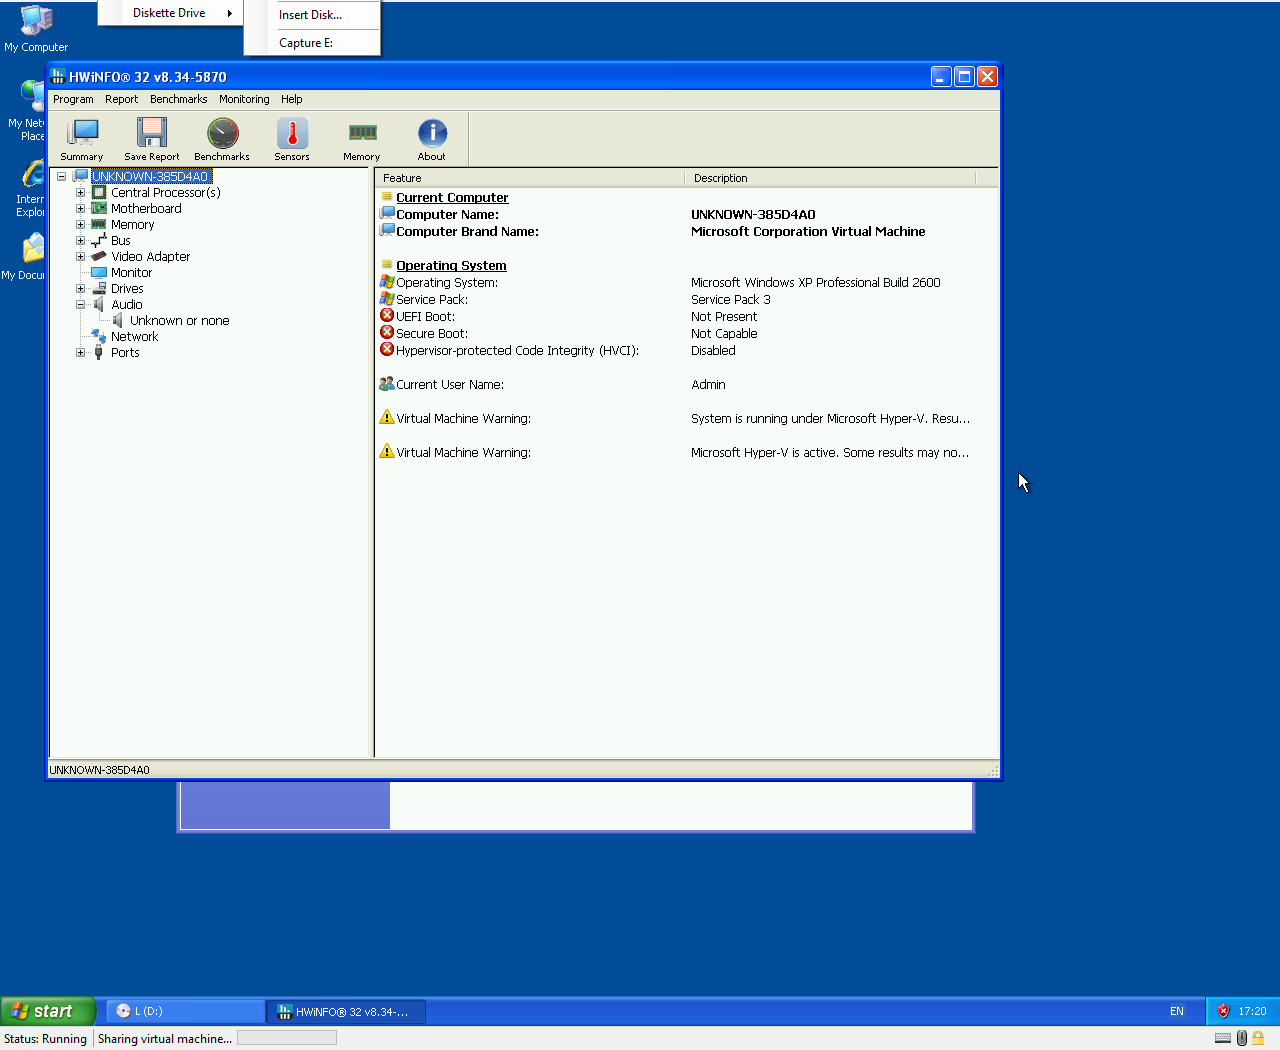Click the UEFI Boot: feature row

coord(687,317)
